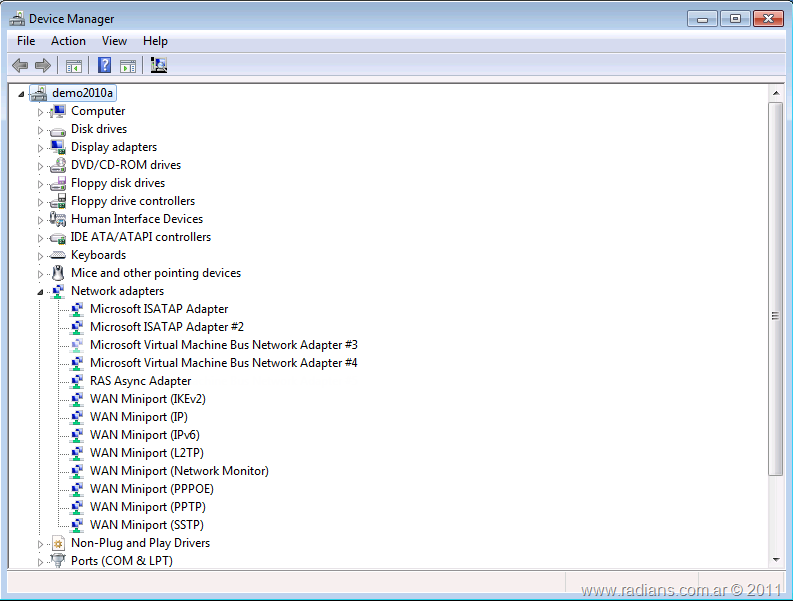Expand the Display adapters node
Image resolution: width=793 pixels, height=601 pixels.
point(41,148)
